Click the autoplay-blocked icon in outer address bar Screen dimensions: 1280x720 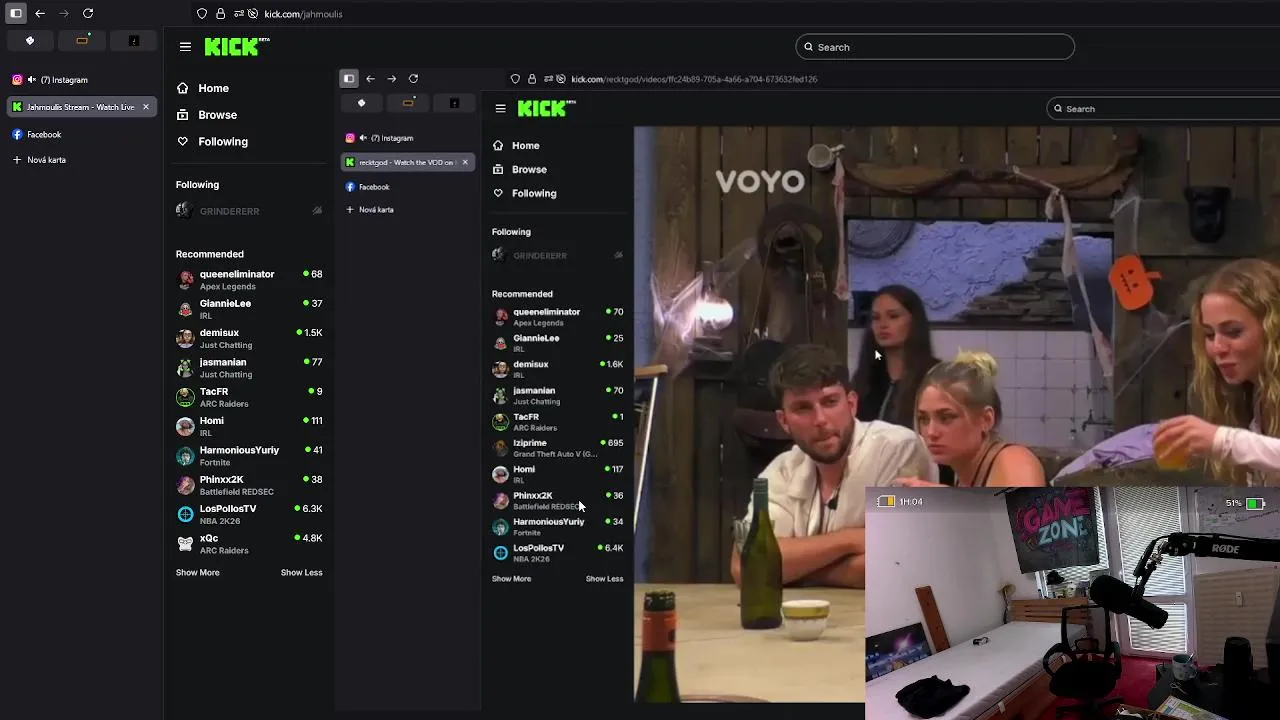(253, 14)
